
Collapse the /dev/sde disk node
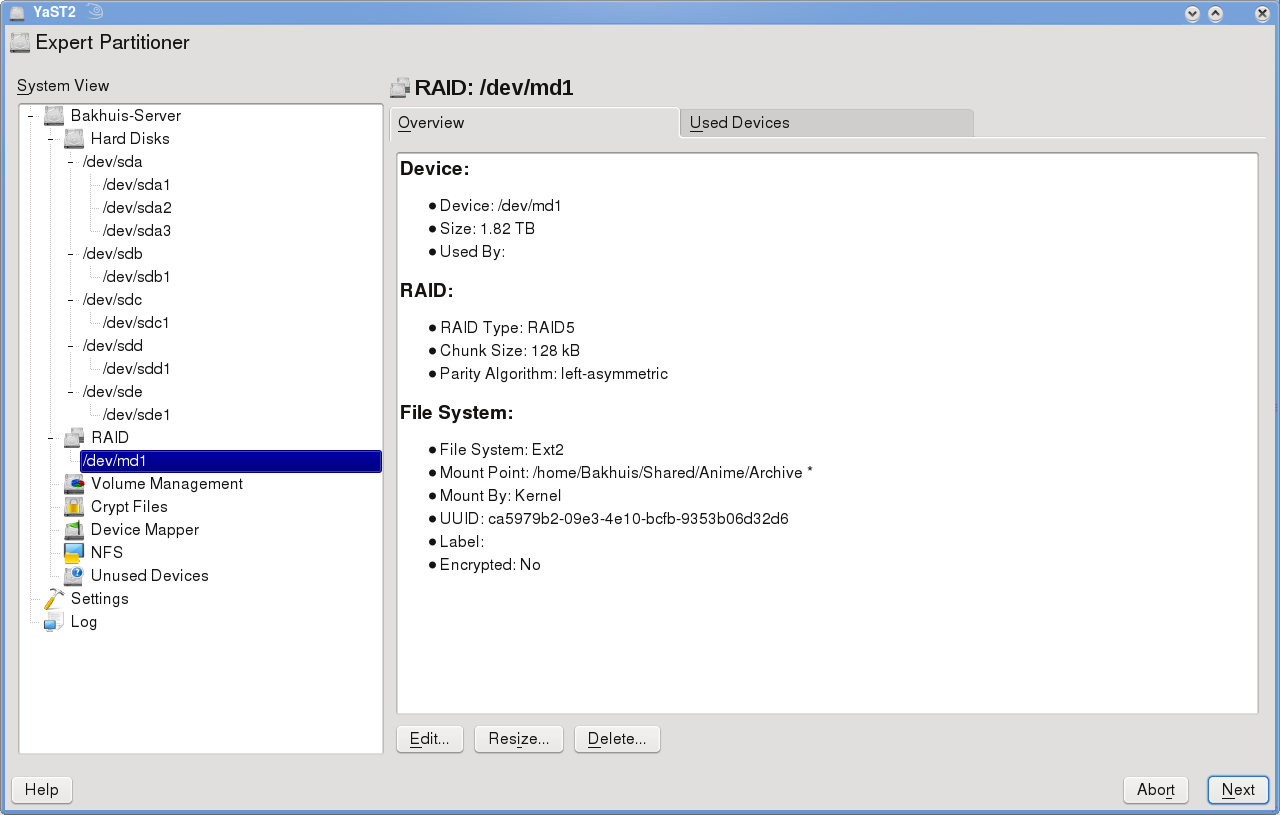[x=71, y=392]
